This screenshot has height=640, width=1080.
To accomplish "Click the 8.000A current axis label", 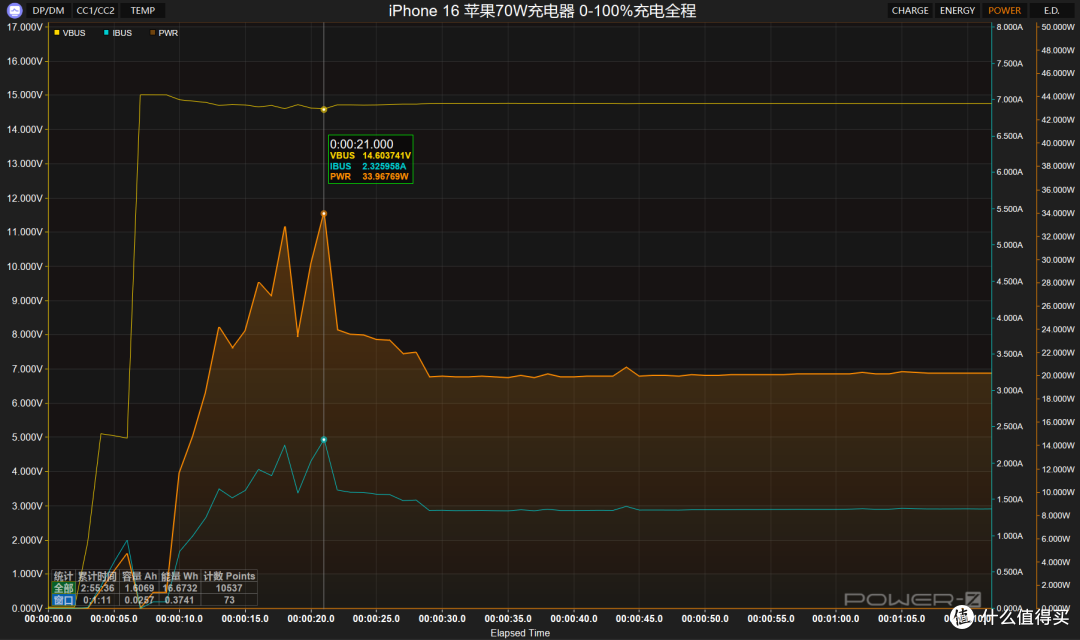I will [x=1010, y=27].
